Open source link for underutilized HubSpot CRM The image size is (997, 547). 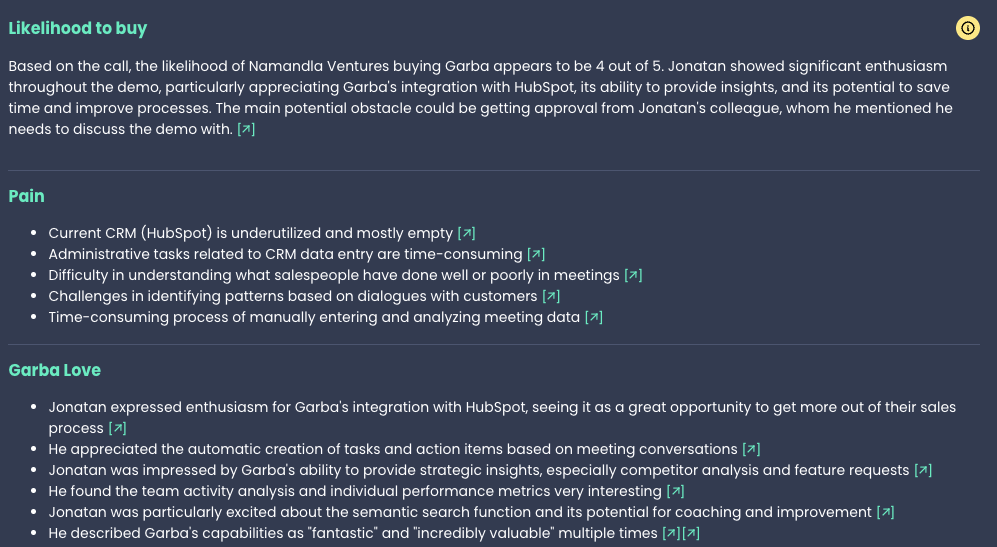tap(466, 234)
